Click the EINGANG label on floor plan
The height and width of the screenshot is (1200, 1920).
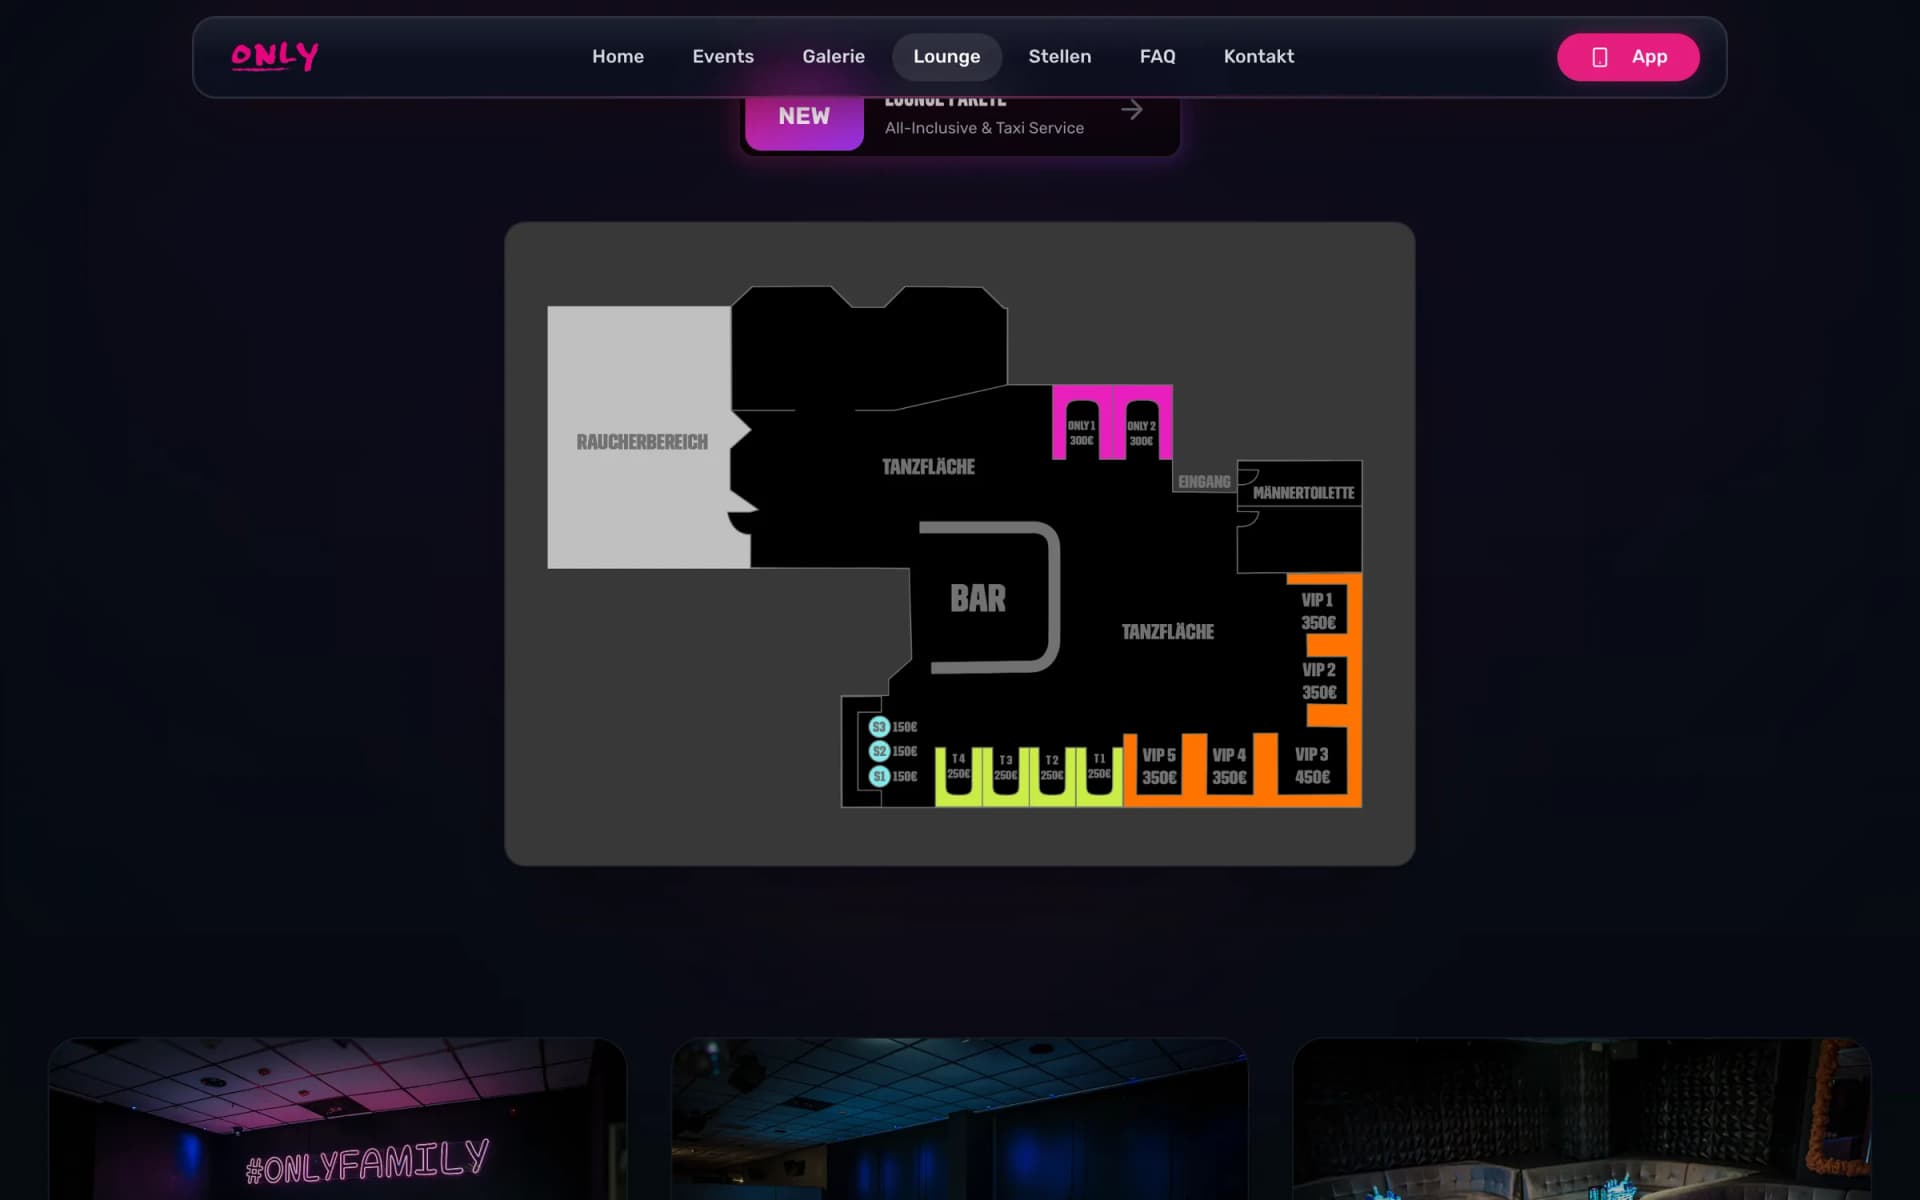pyautogui.click(x=1204, y=482)
